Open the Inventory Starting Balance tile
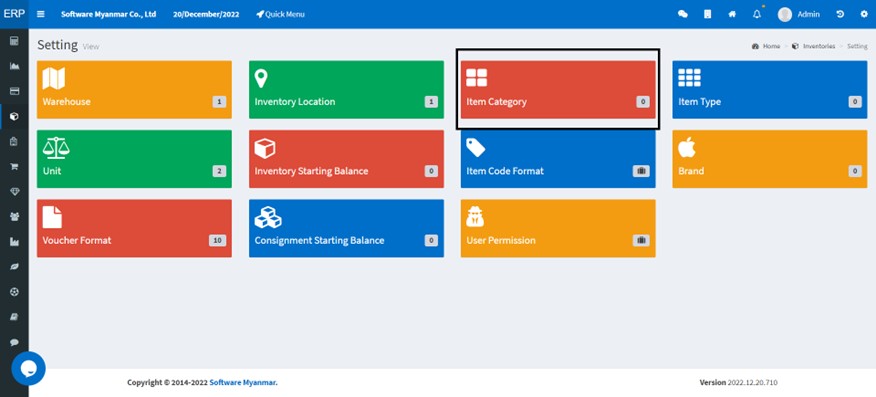Viewport: 876px width, 397px height. pos(346,159)
